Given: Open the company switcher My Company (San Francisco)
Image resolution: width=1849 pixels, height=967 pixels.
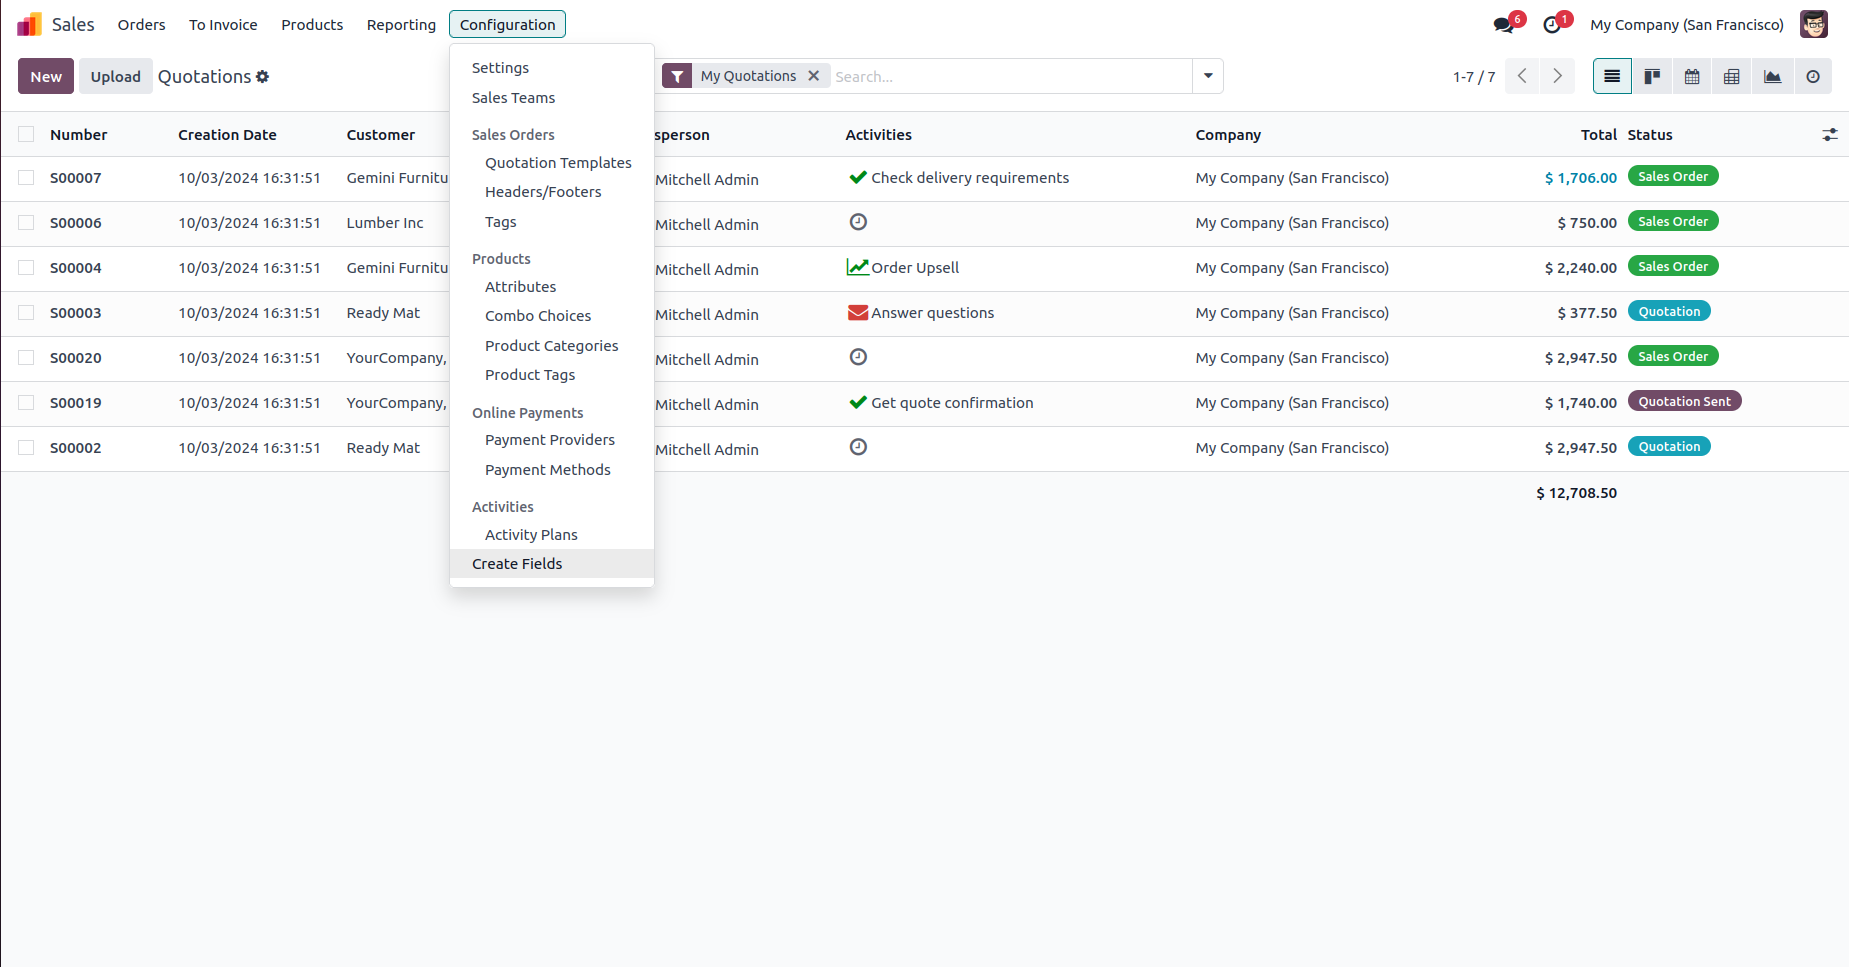Looking at the screenshot, I should click(1687, 25).
